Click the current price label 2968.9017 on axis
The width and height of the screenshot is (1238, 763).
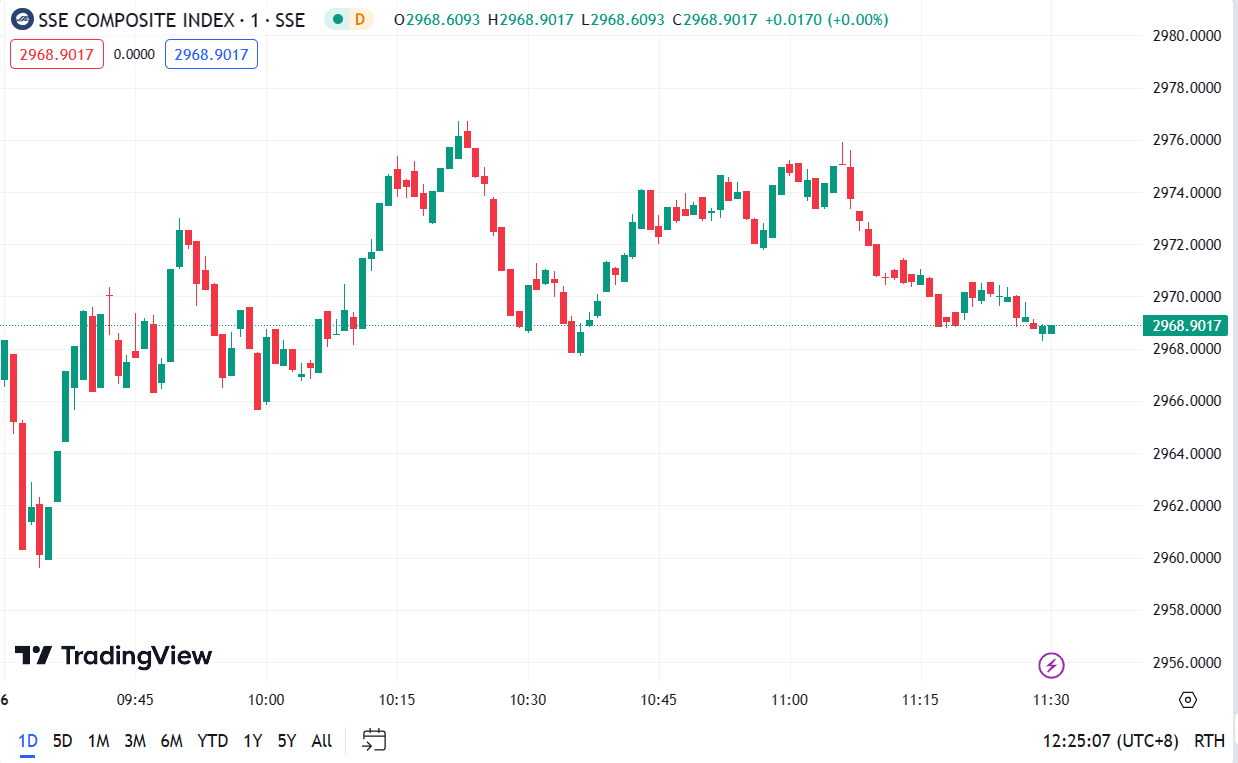[1186, 325]
